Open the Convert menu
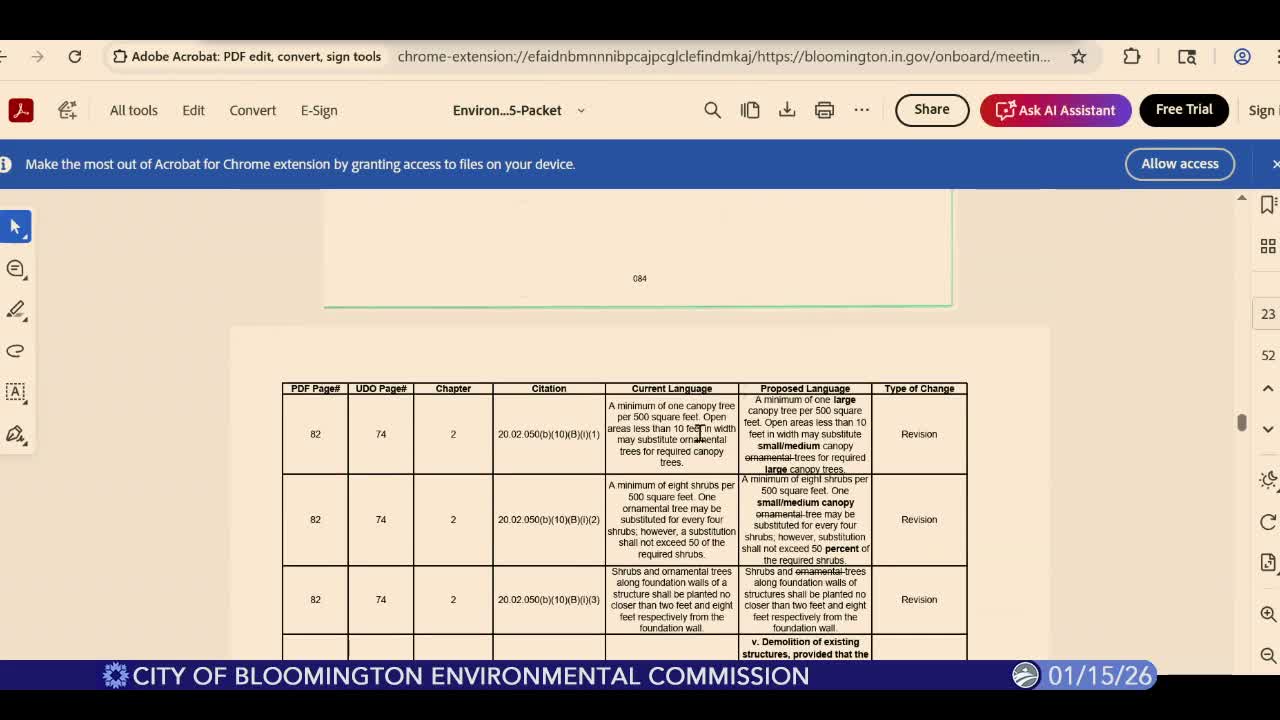Image resolution: width=1280 pixels, height=720 pixels. 252,110
